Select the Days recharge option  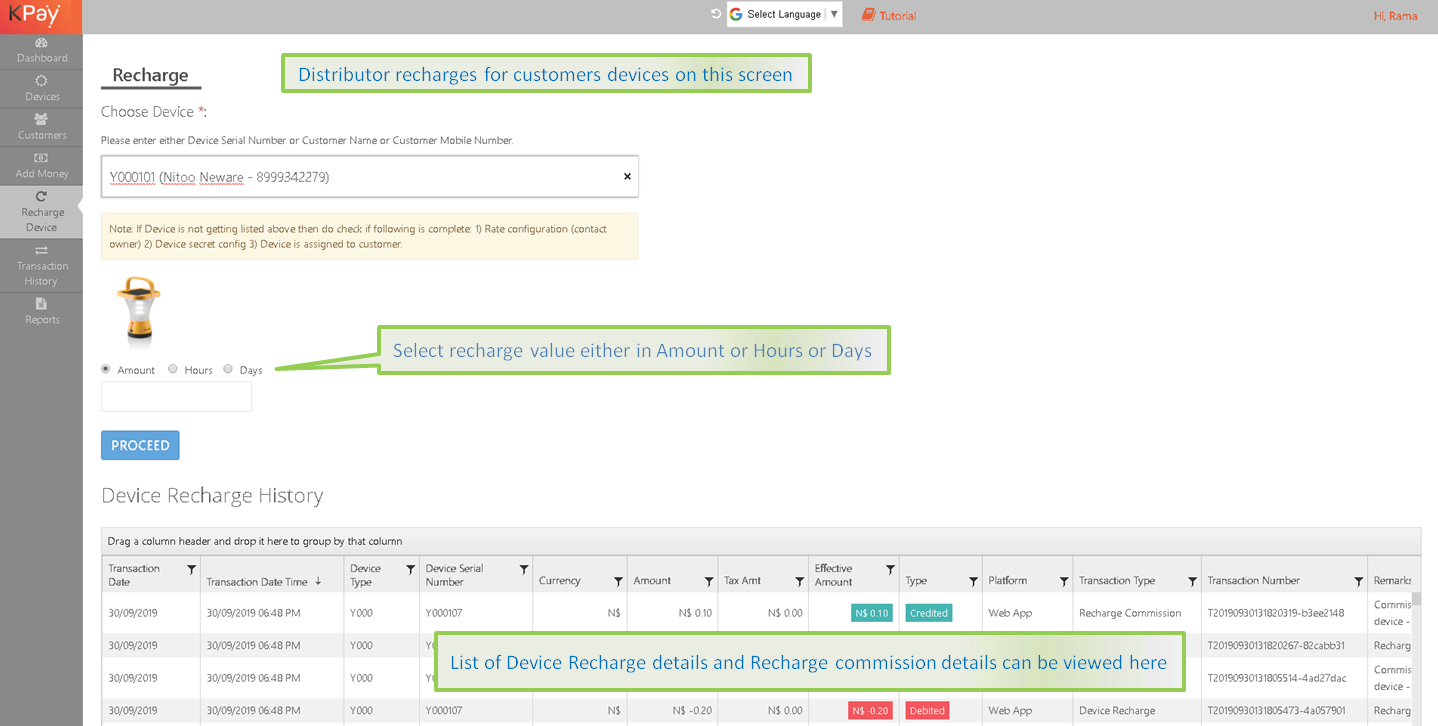tap(228, 369)
